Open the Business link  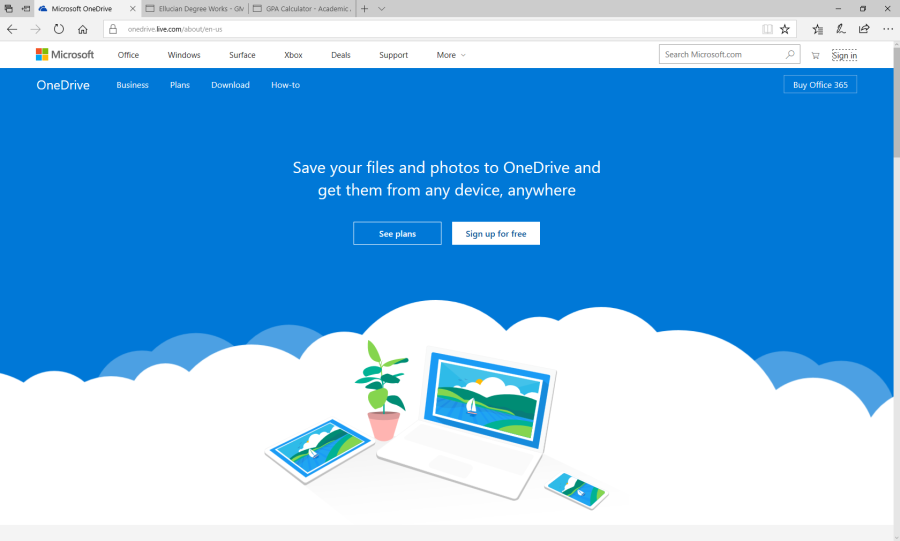pos(132,85)
